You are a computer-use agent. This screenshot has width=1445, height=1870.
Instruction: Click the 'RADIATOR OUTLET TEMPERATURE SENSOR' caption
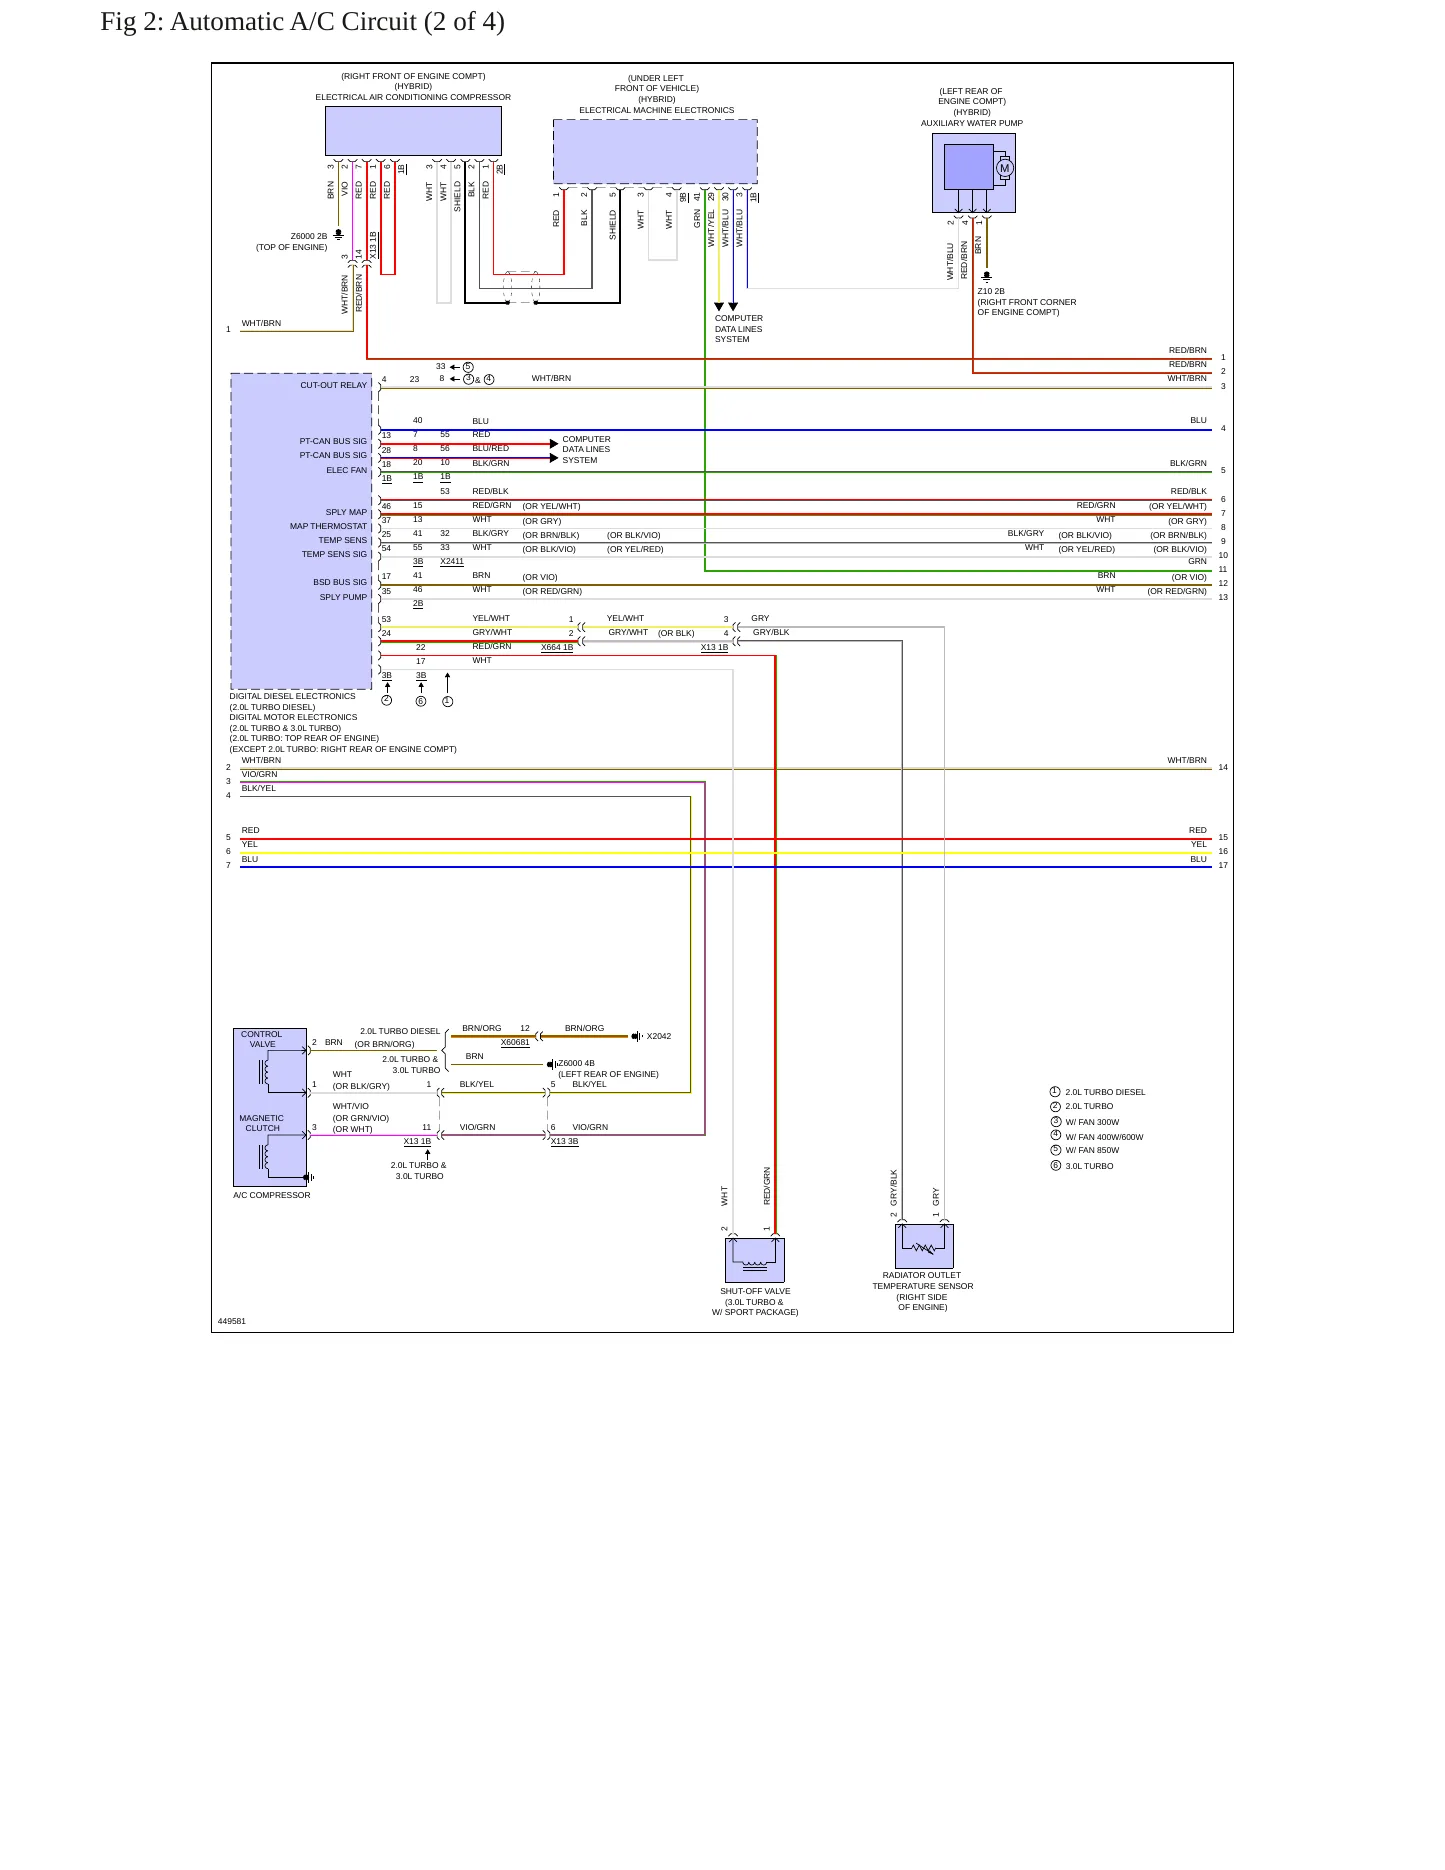[922, 1281]
